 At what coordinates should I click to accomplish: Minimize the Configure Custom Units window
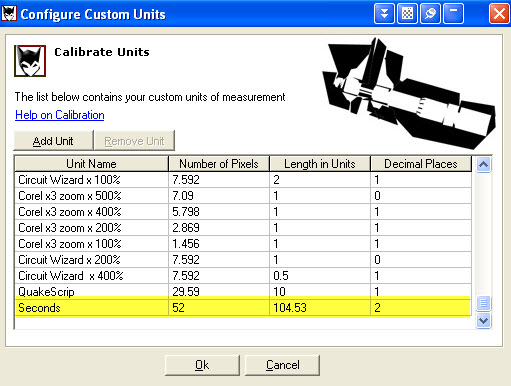point(453,14)
